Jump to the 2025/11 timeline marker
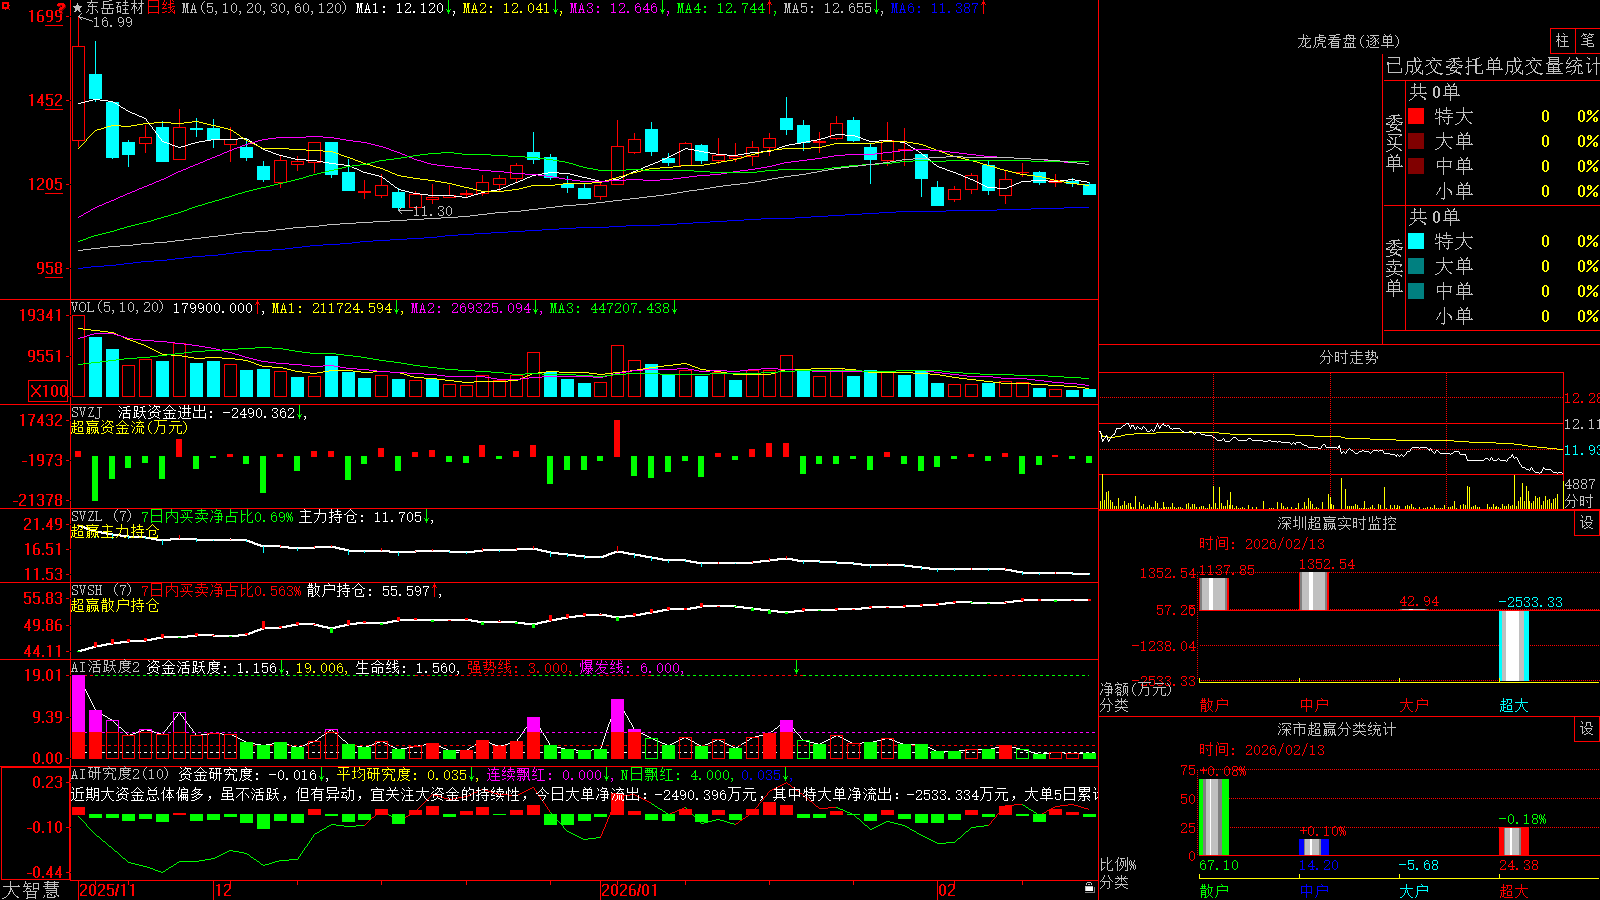Screen dimensions: 1600x900 (x=107, y=890)
